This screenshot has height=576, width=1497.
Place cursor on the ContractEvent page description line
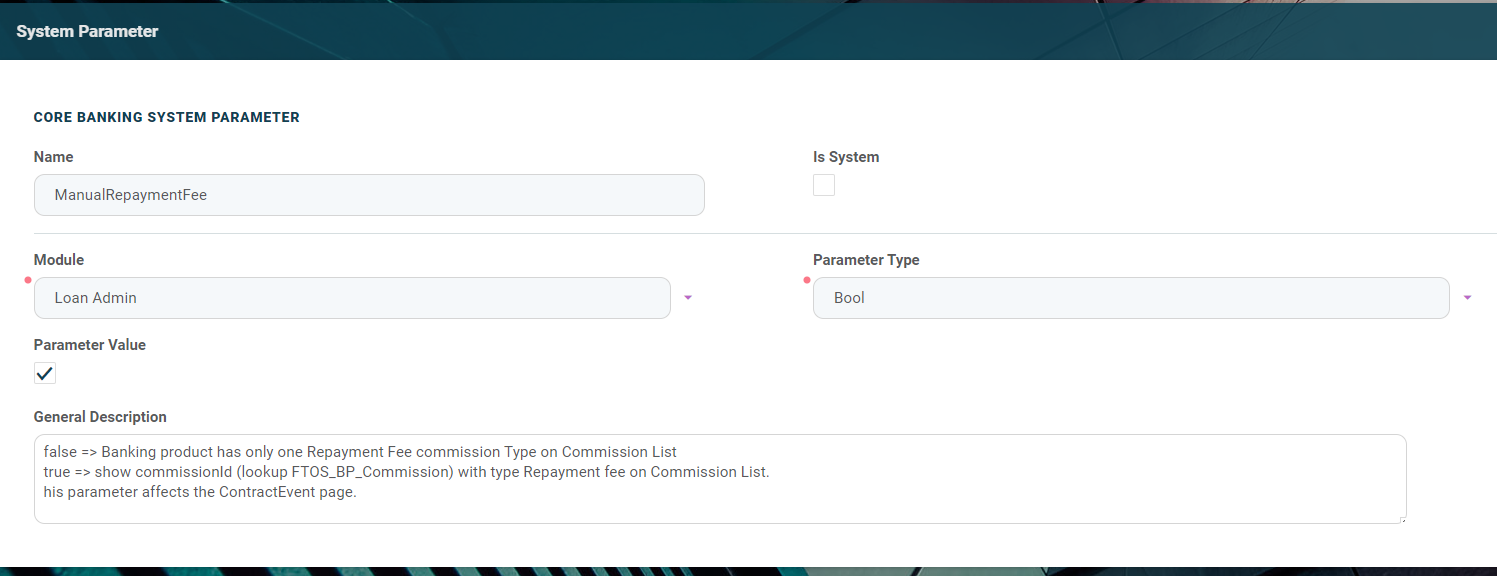click(x=200, y=491)
